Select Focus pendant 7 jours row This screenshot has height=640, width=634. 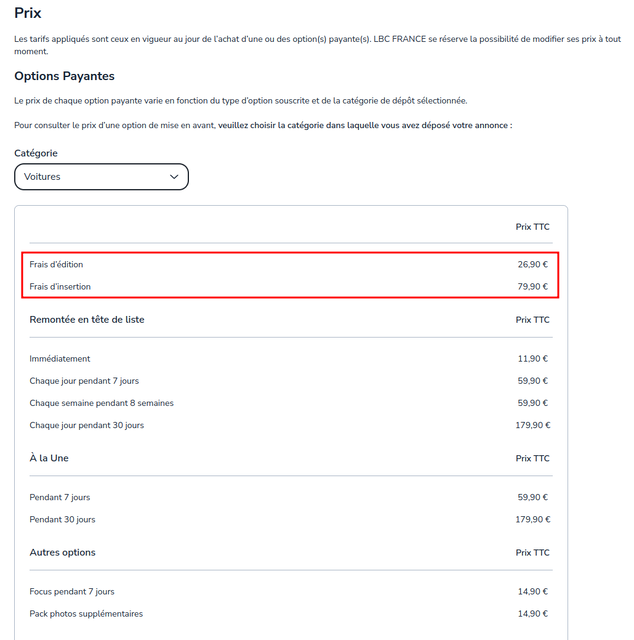(x=291, y=591)
